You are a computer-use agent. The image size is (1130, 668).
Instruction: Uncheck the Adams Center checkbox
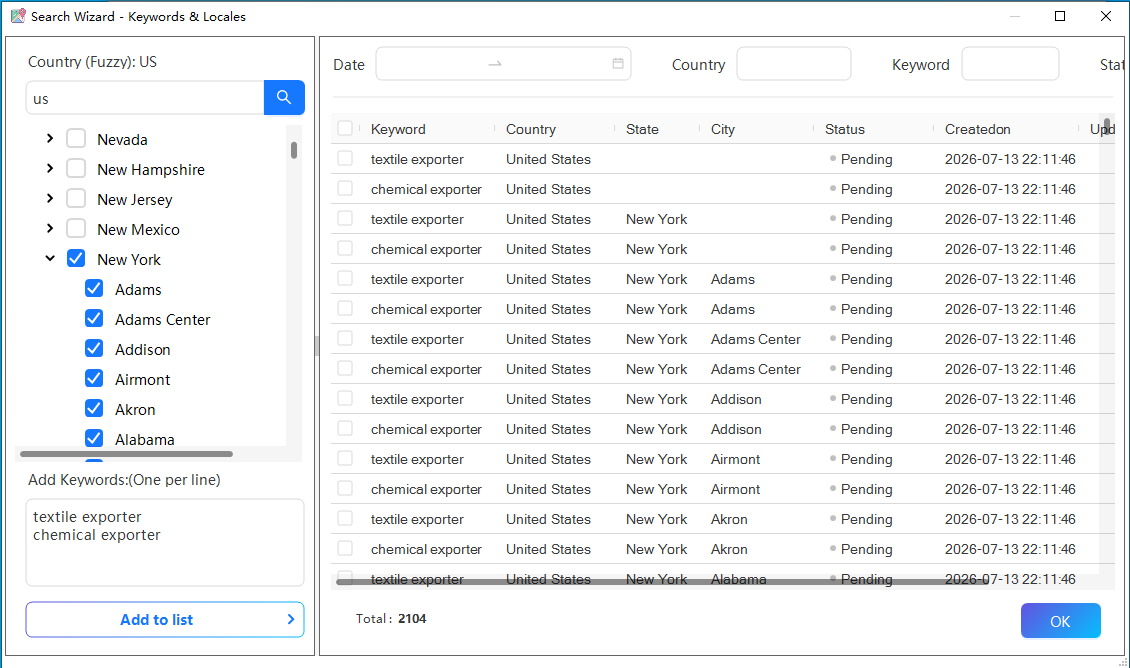[94, 319]
